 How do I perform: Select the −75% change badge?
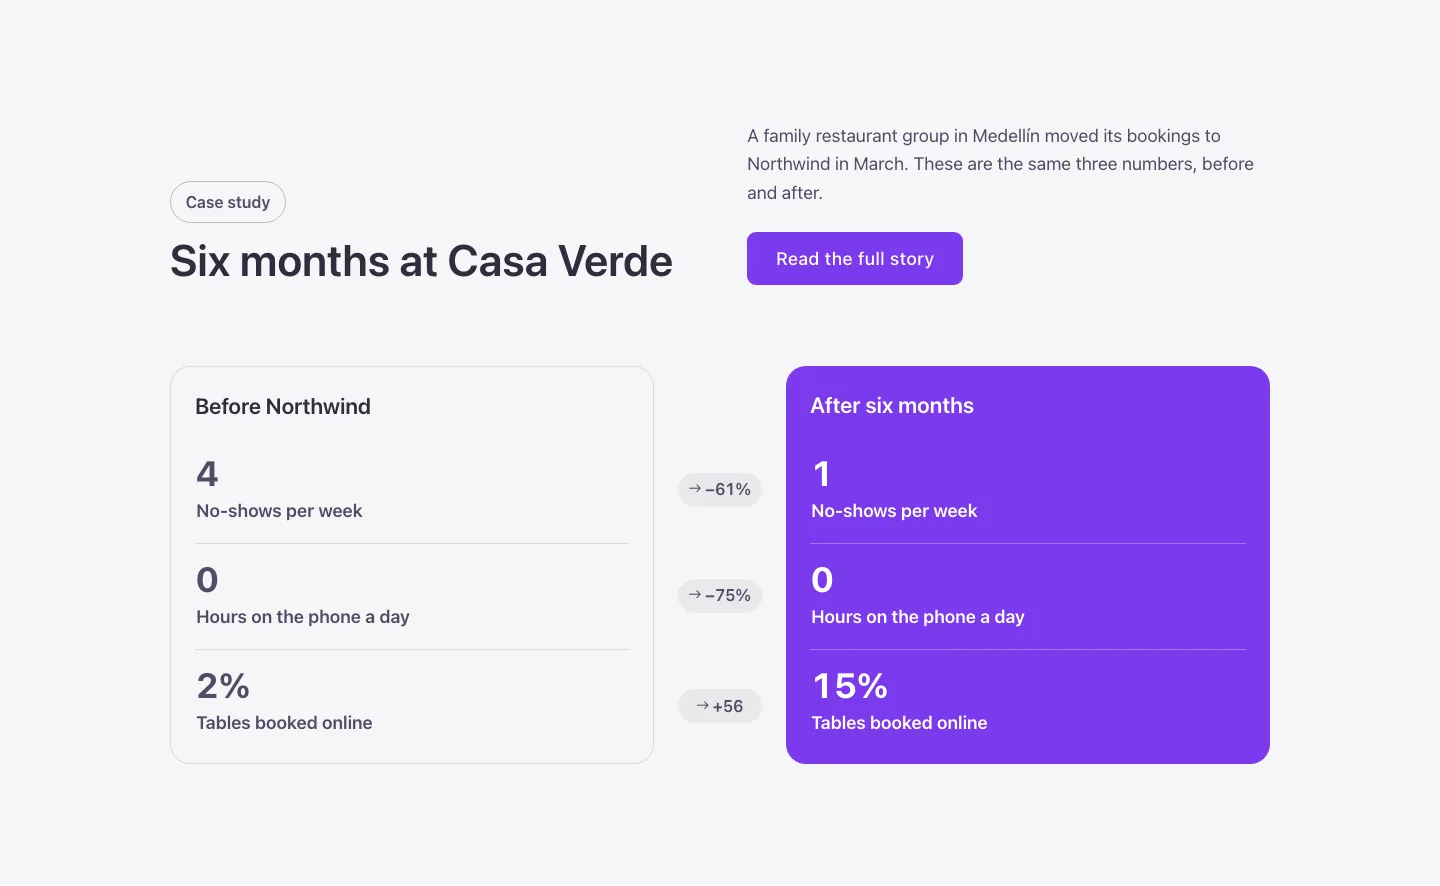720,596
